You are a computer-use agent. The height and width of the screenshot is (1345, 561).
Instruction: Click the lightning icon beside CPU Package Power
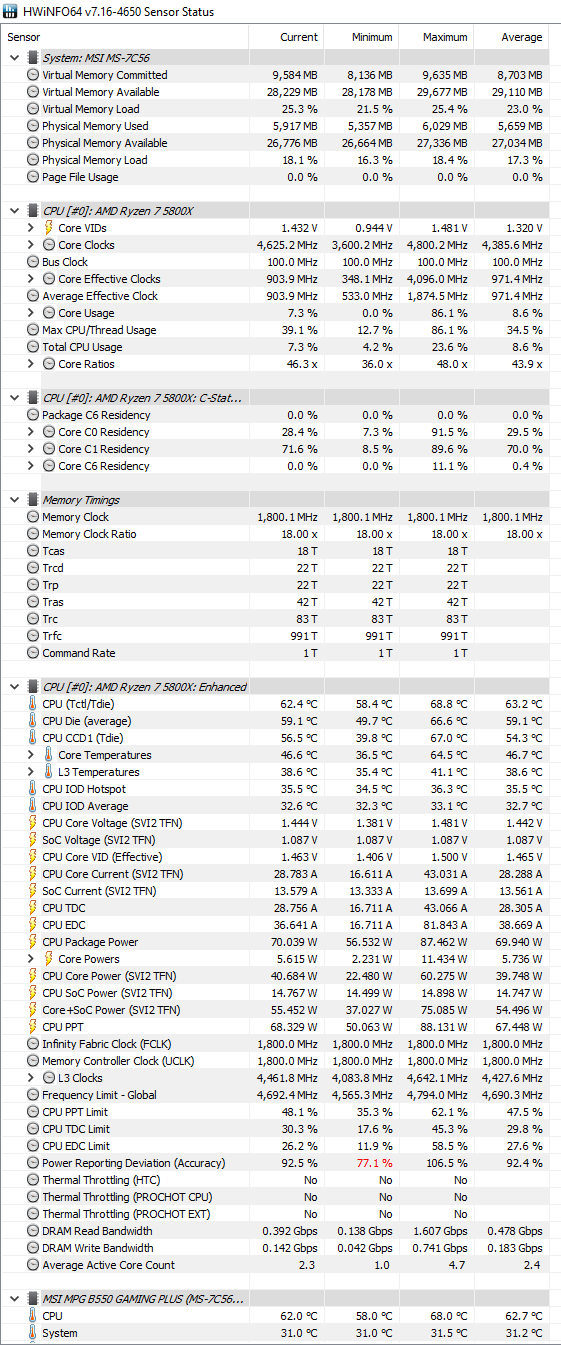coord(33,942)
